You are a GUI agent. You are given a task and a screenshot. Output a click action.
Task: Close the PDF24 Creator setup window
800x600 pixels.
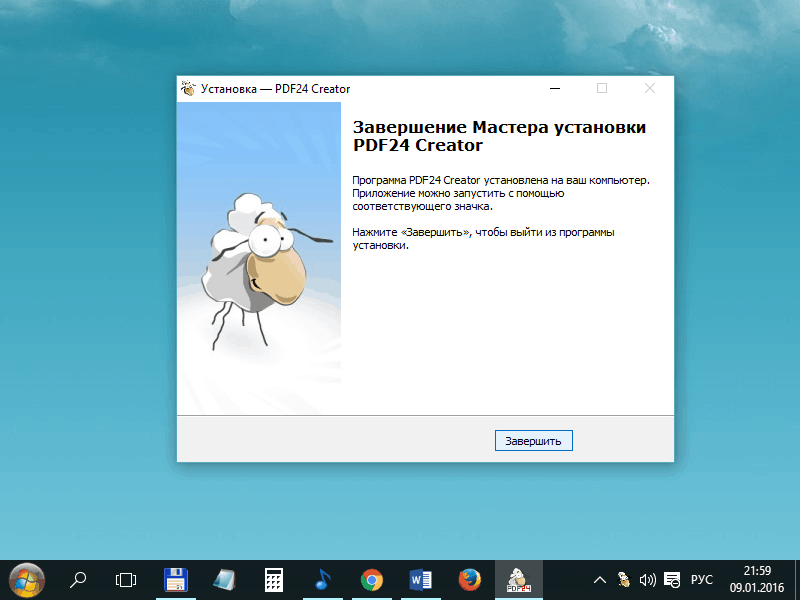[x=650, y=89]
